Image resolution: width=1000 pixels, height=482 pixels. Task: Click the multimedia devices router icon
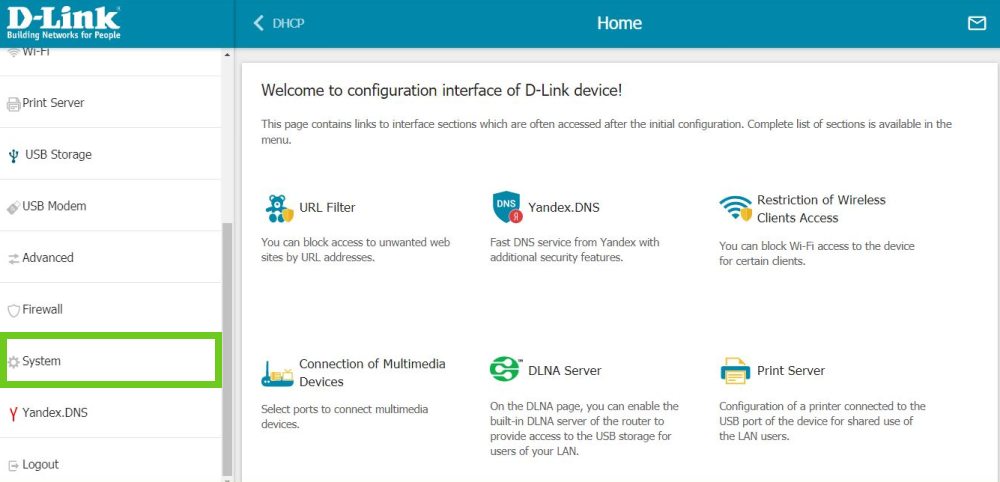point(278,373)
